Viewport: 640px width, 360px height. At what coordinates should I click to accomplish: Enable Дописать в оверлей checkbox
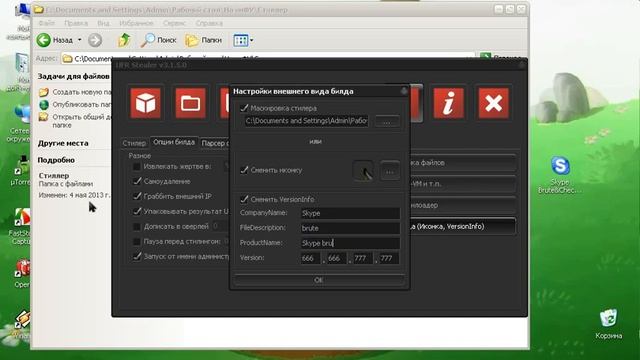click(x=137, y=227)
